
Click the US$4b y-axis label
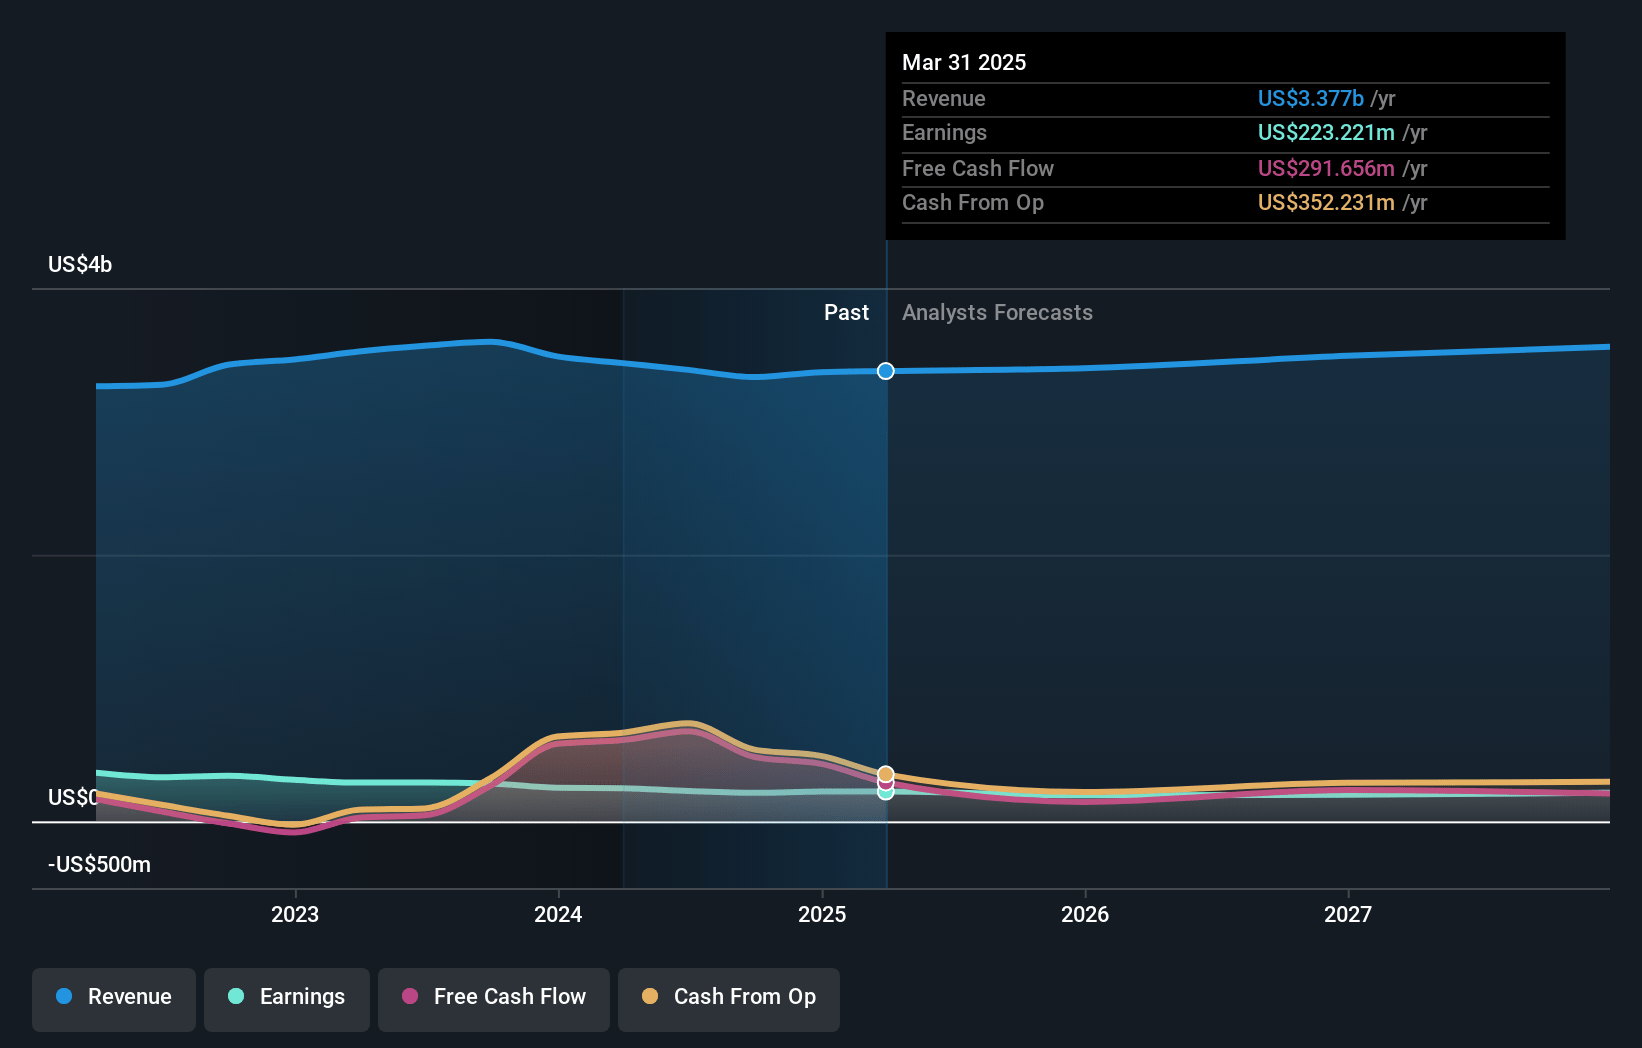pos(80,264)
